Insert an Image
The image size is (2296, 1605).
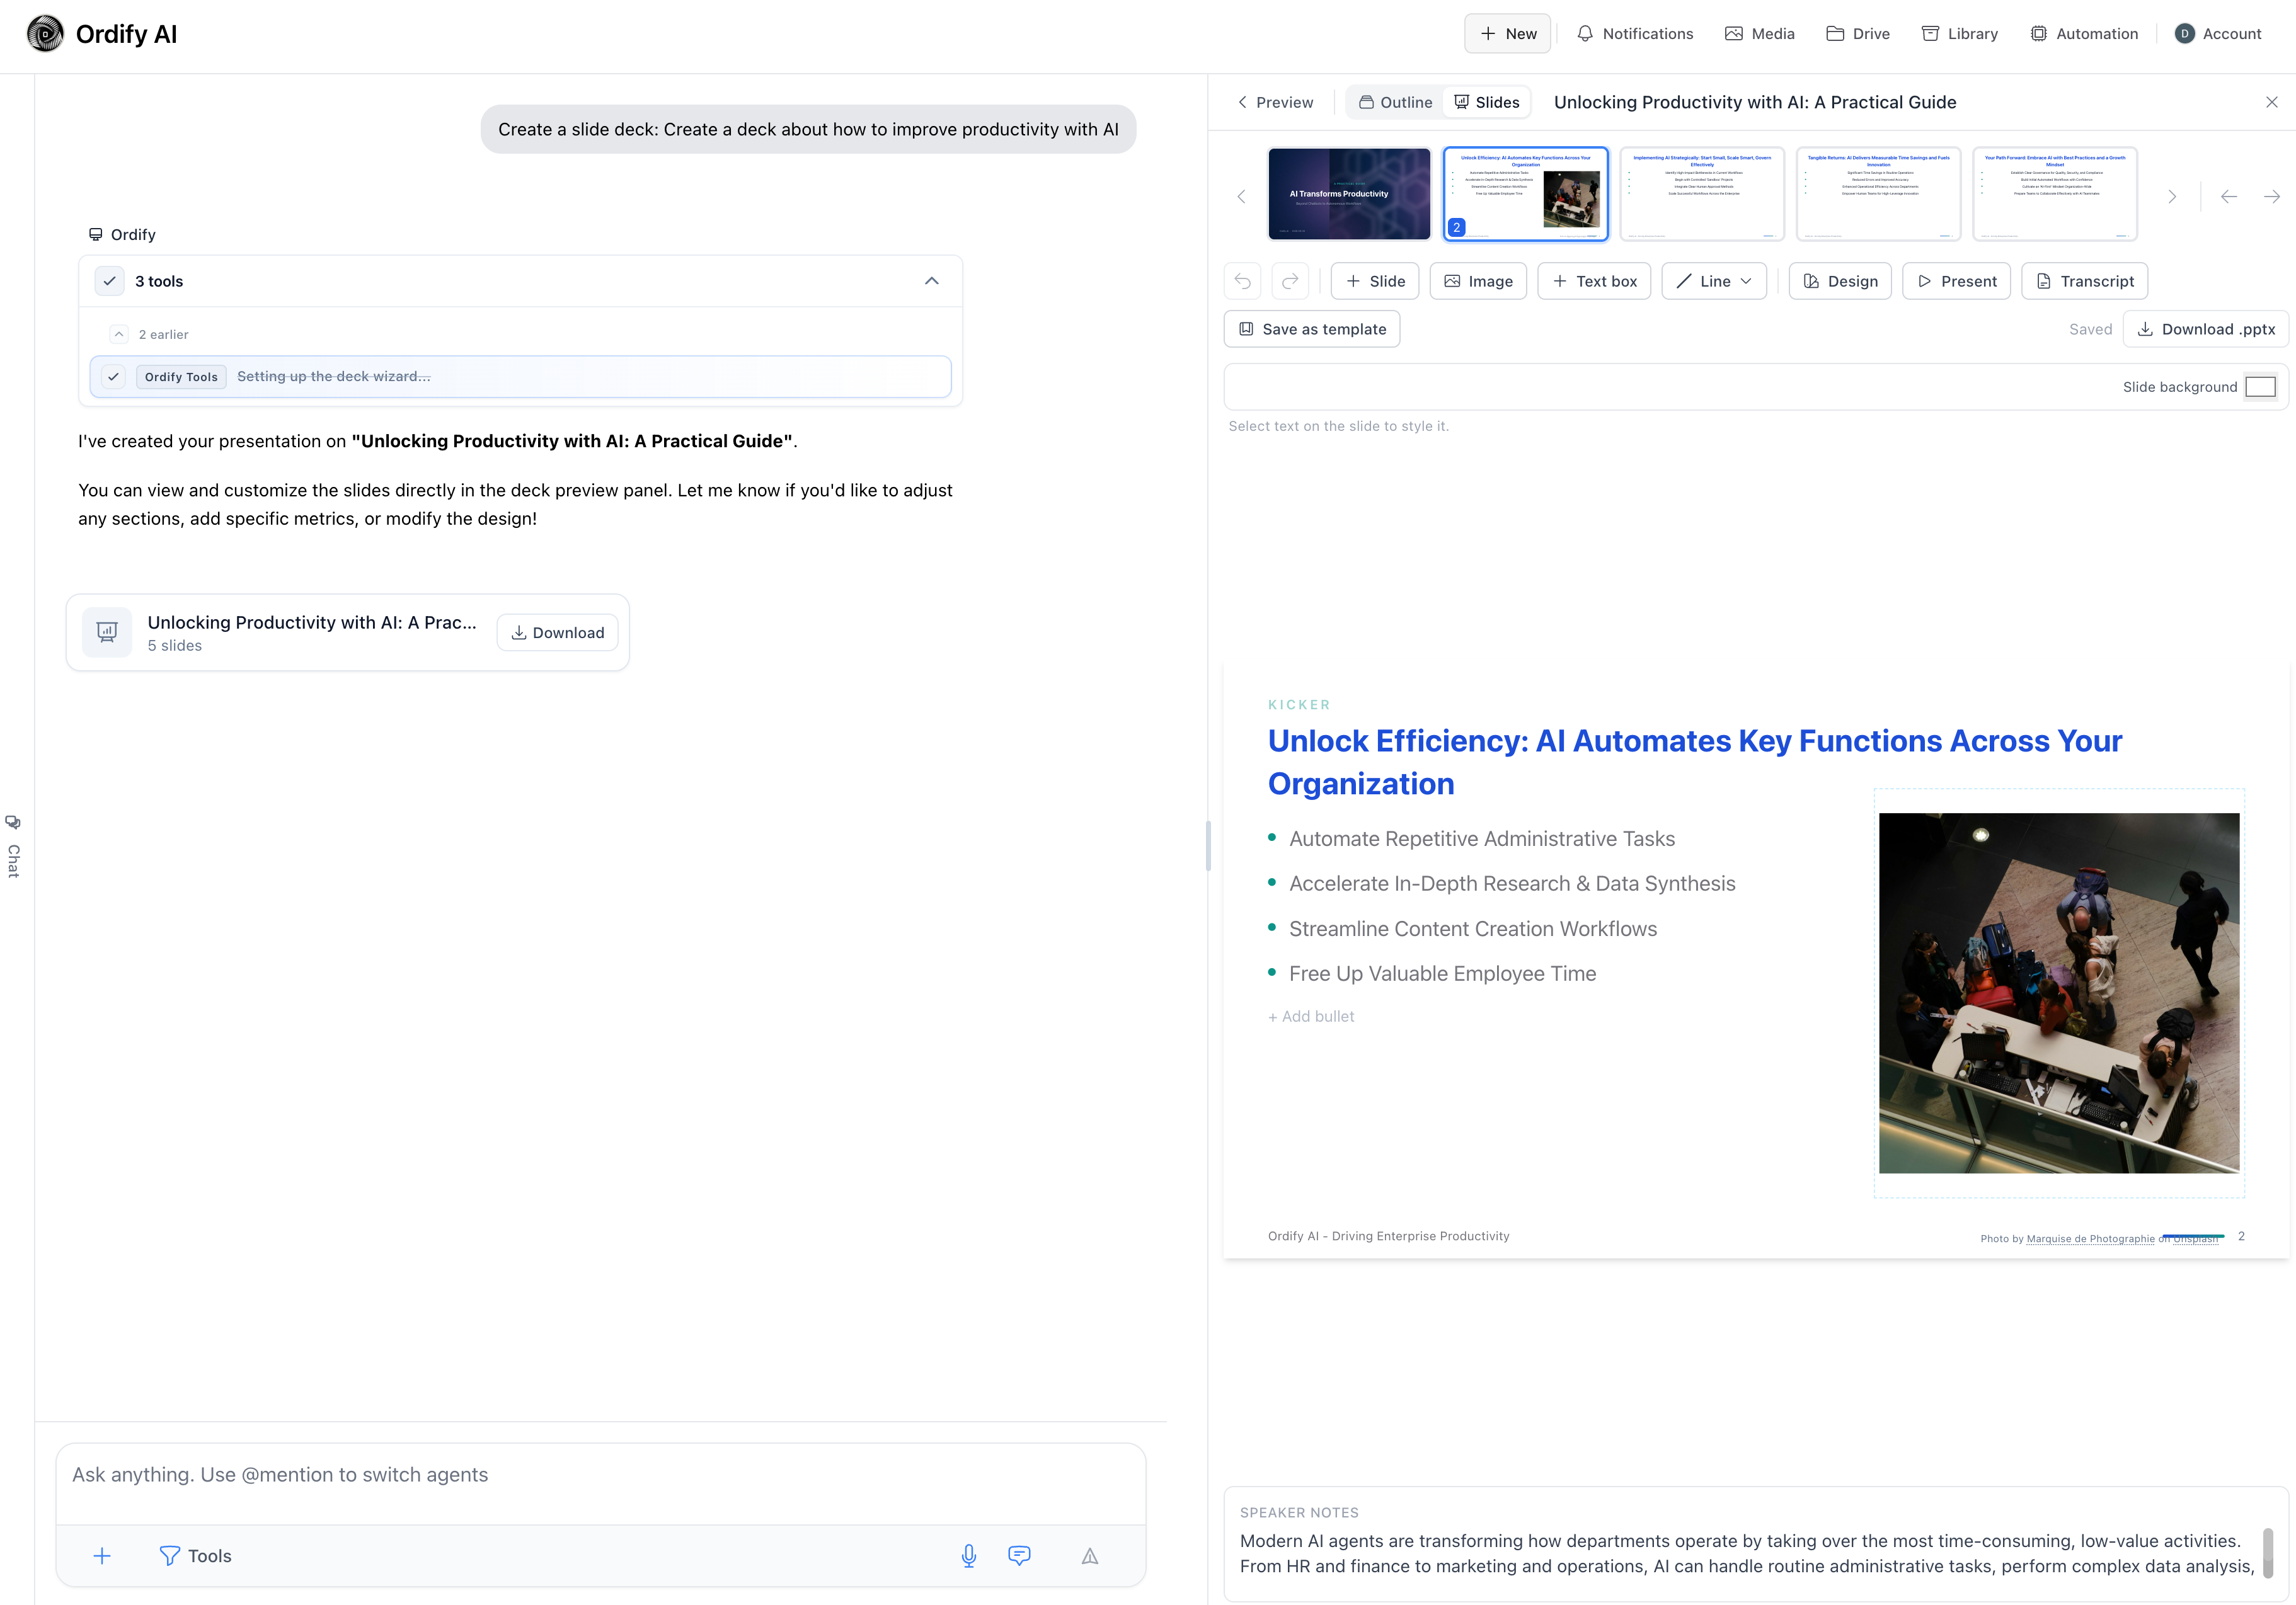pos(1478,281)
